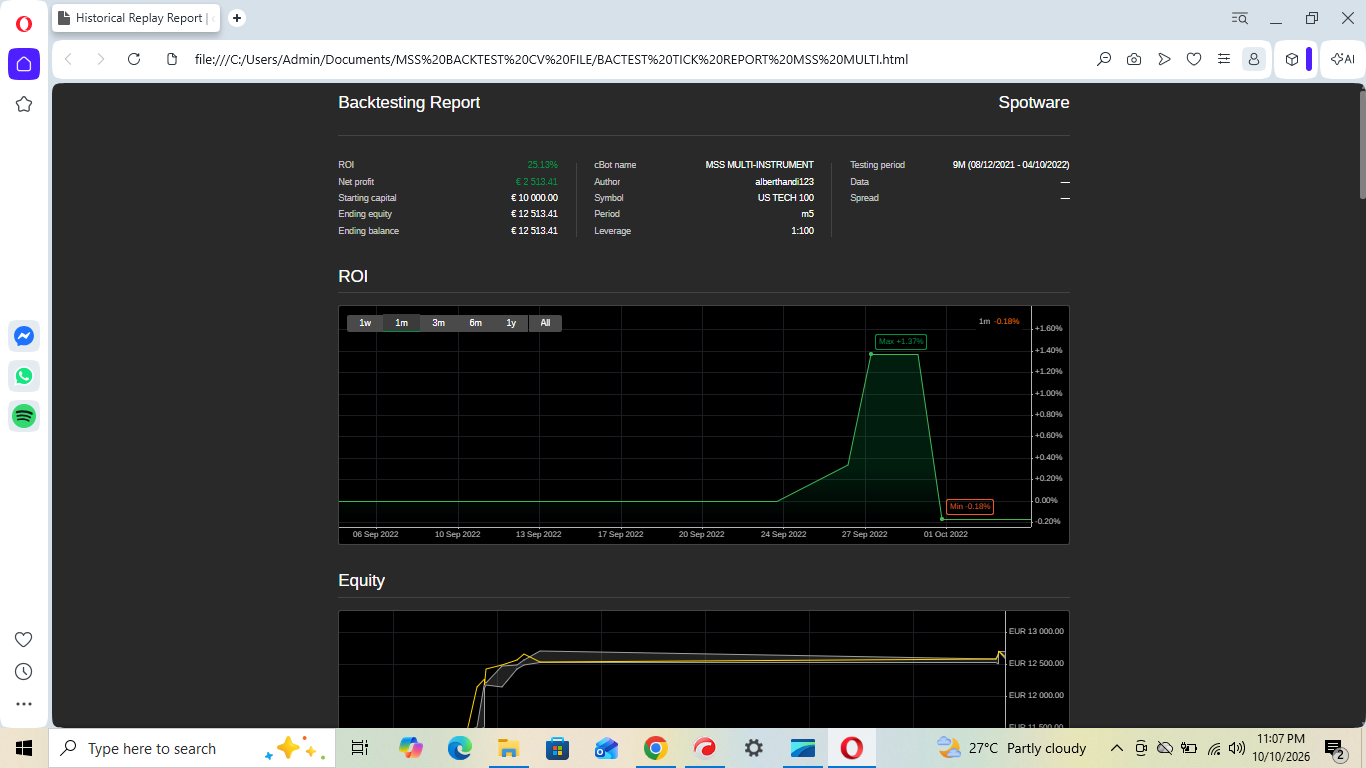
Task: Open WhatsApp in the Opera sidebar
Action: (24, 376)
